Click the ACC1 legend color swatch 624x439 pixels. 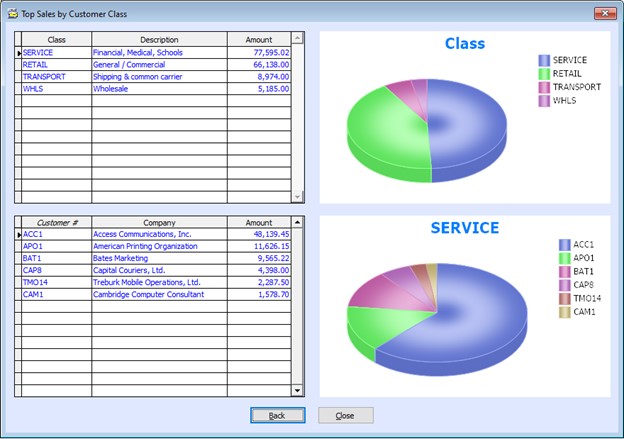point(565,245)
